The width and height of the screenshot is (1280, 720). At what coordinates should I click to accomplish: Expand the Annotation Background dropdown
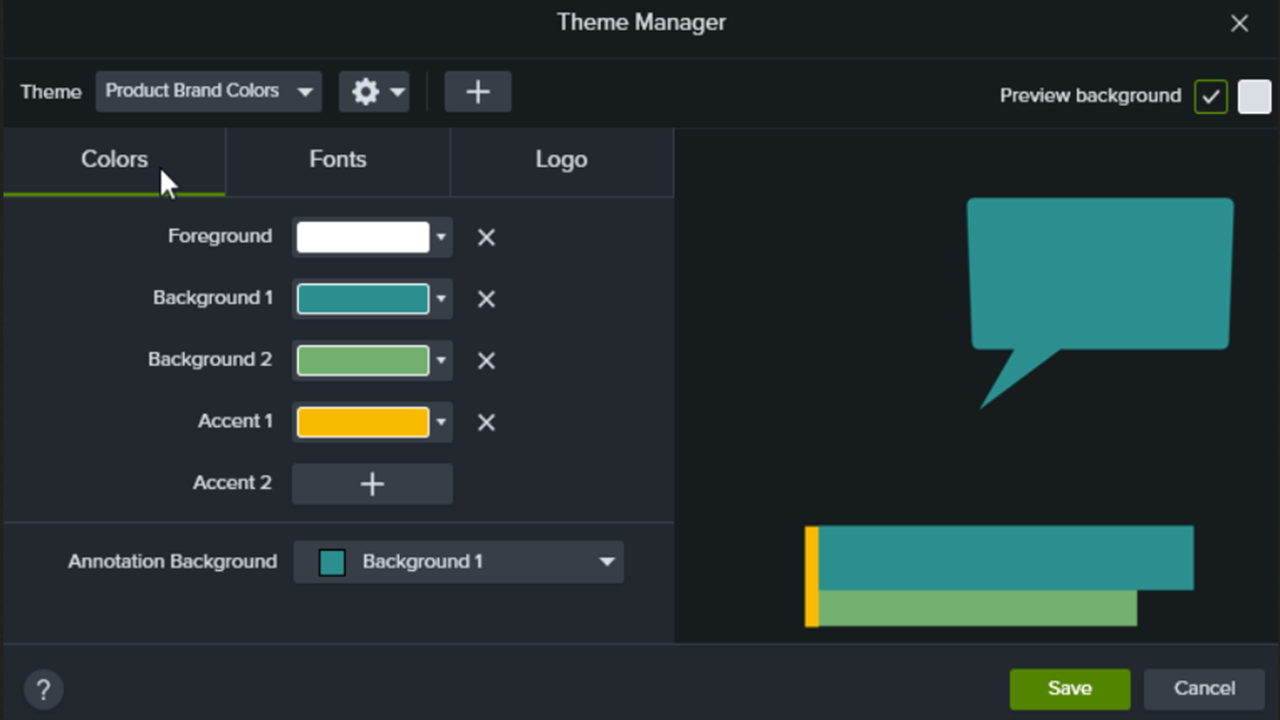(x=606, y=562)
